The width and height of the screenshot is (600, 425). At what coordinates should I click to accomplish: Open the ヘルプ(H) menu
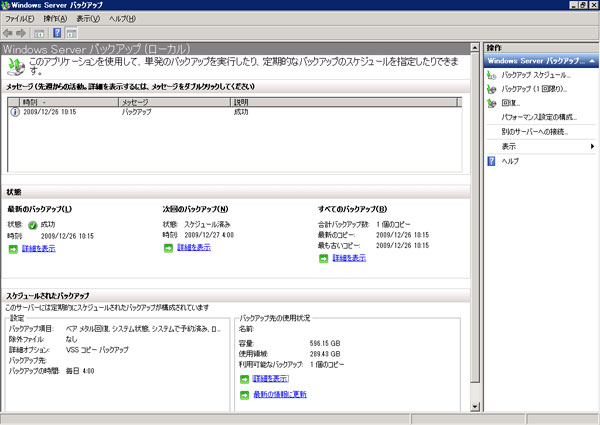[x=122, y=19]
